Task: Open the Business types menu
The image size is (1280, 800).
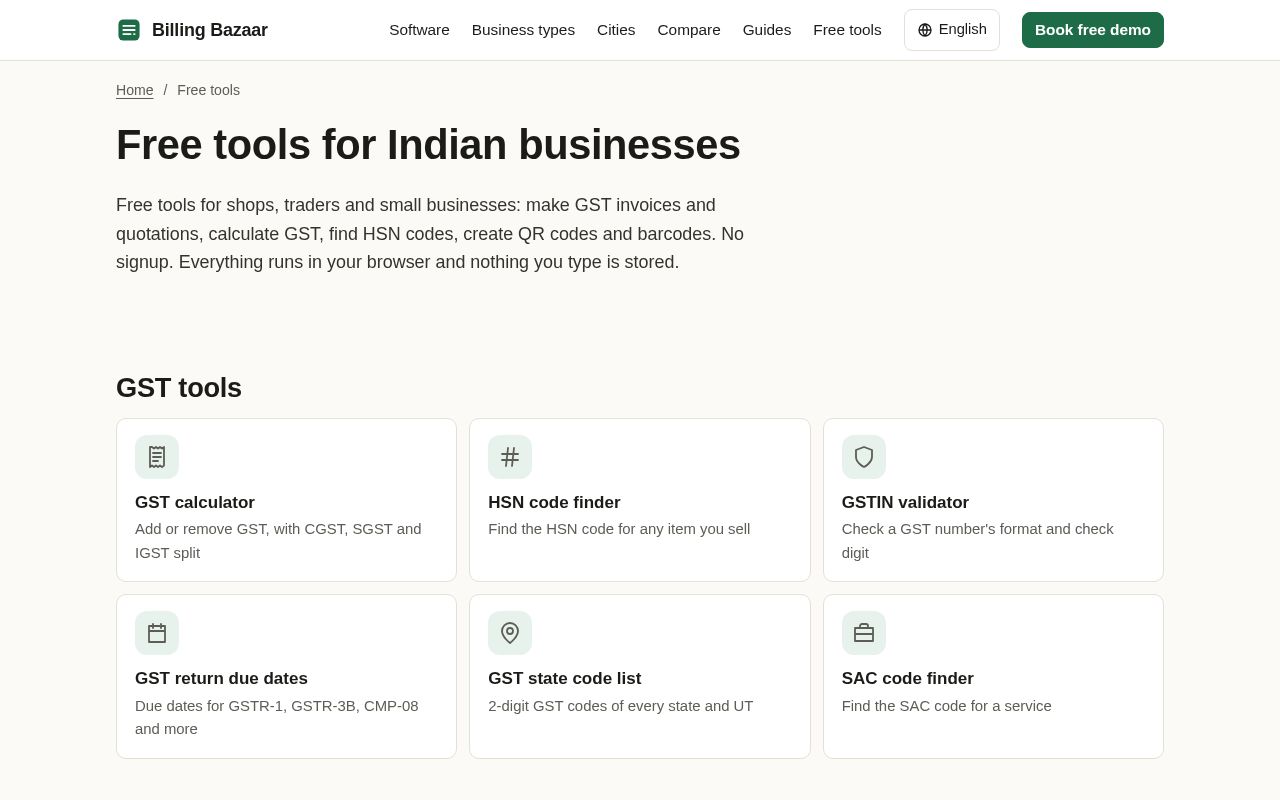Action: click(523, 30)
